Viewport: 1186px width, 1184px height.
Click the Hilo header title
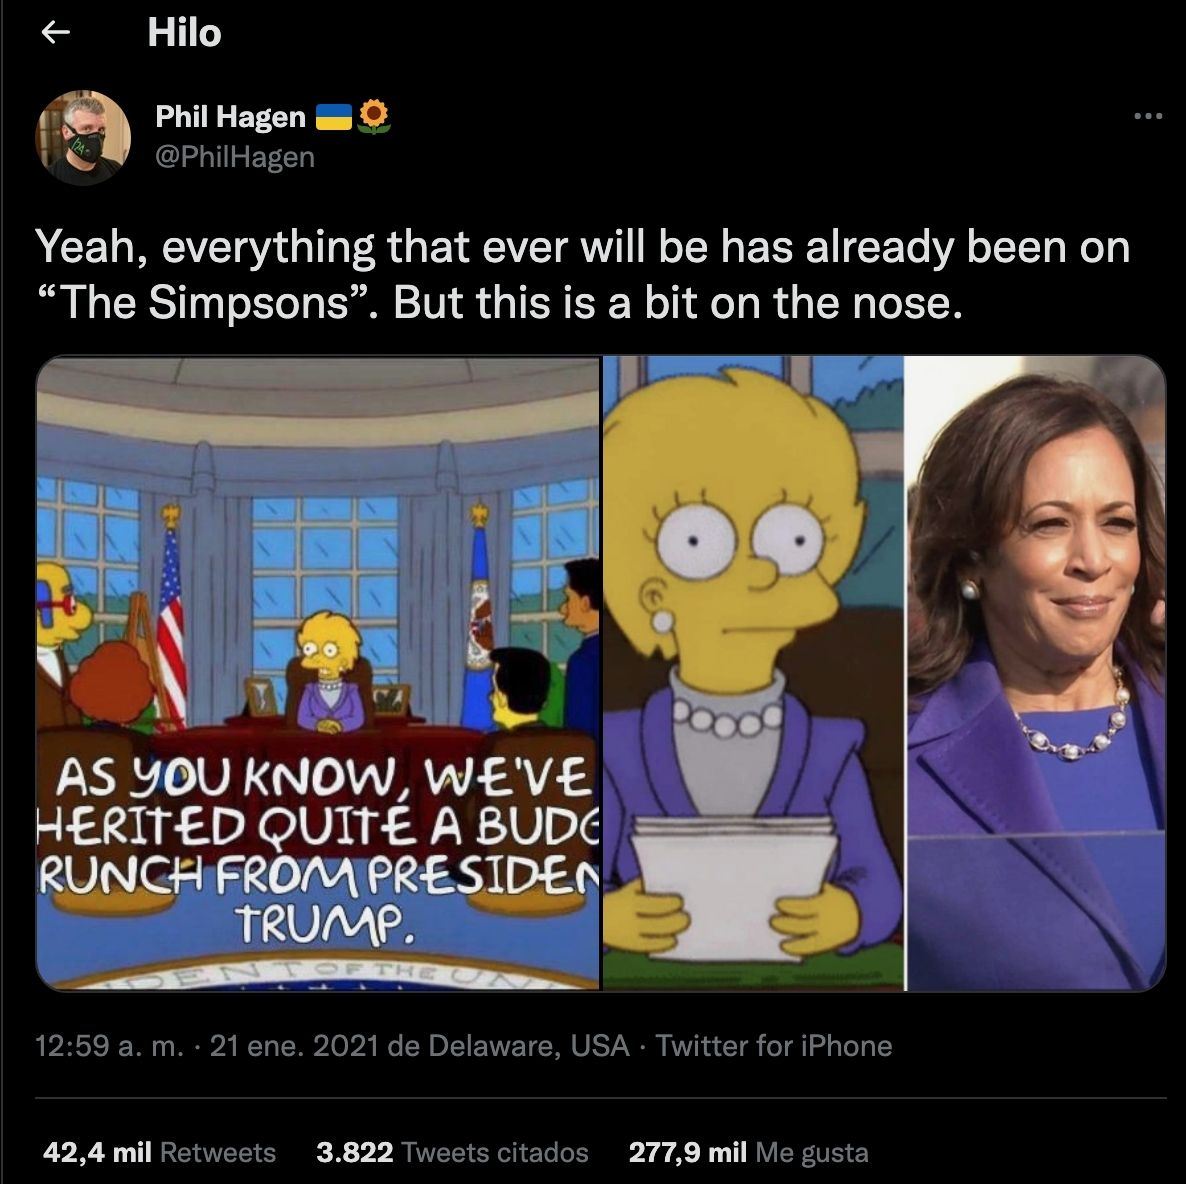tap(184, 33)
